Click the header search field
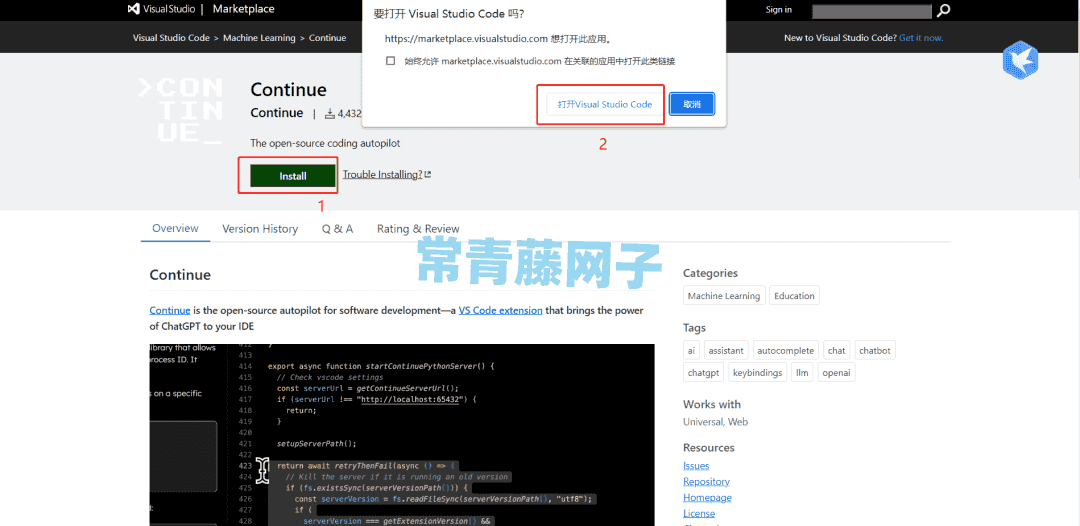The image size is (1080, 526). (872, 10)
